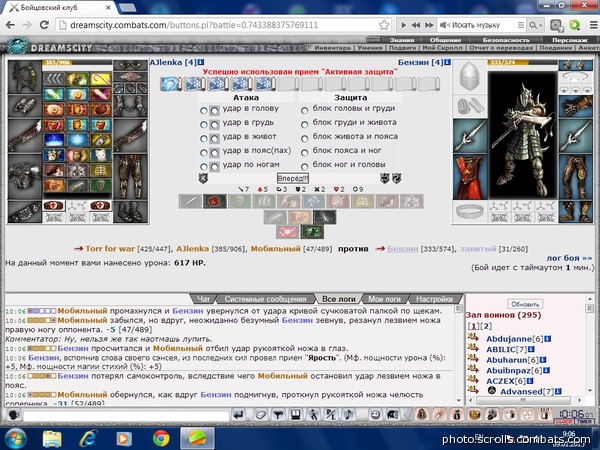Open the music search dropdown arrow
This screenshot has width=600, height=450.
coord(541,25)
